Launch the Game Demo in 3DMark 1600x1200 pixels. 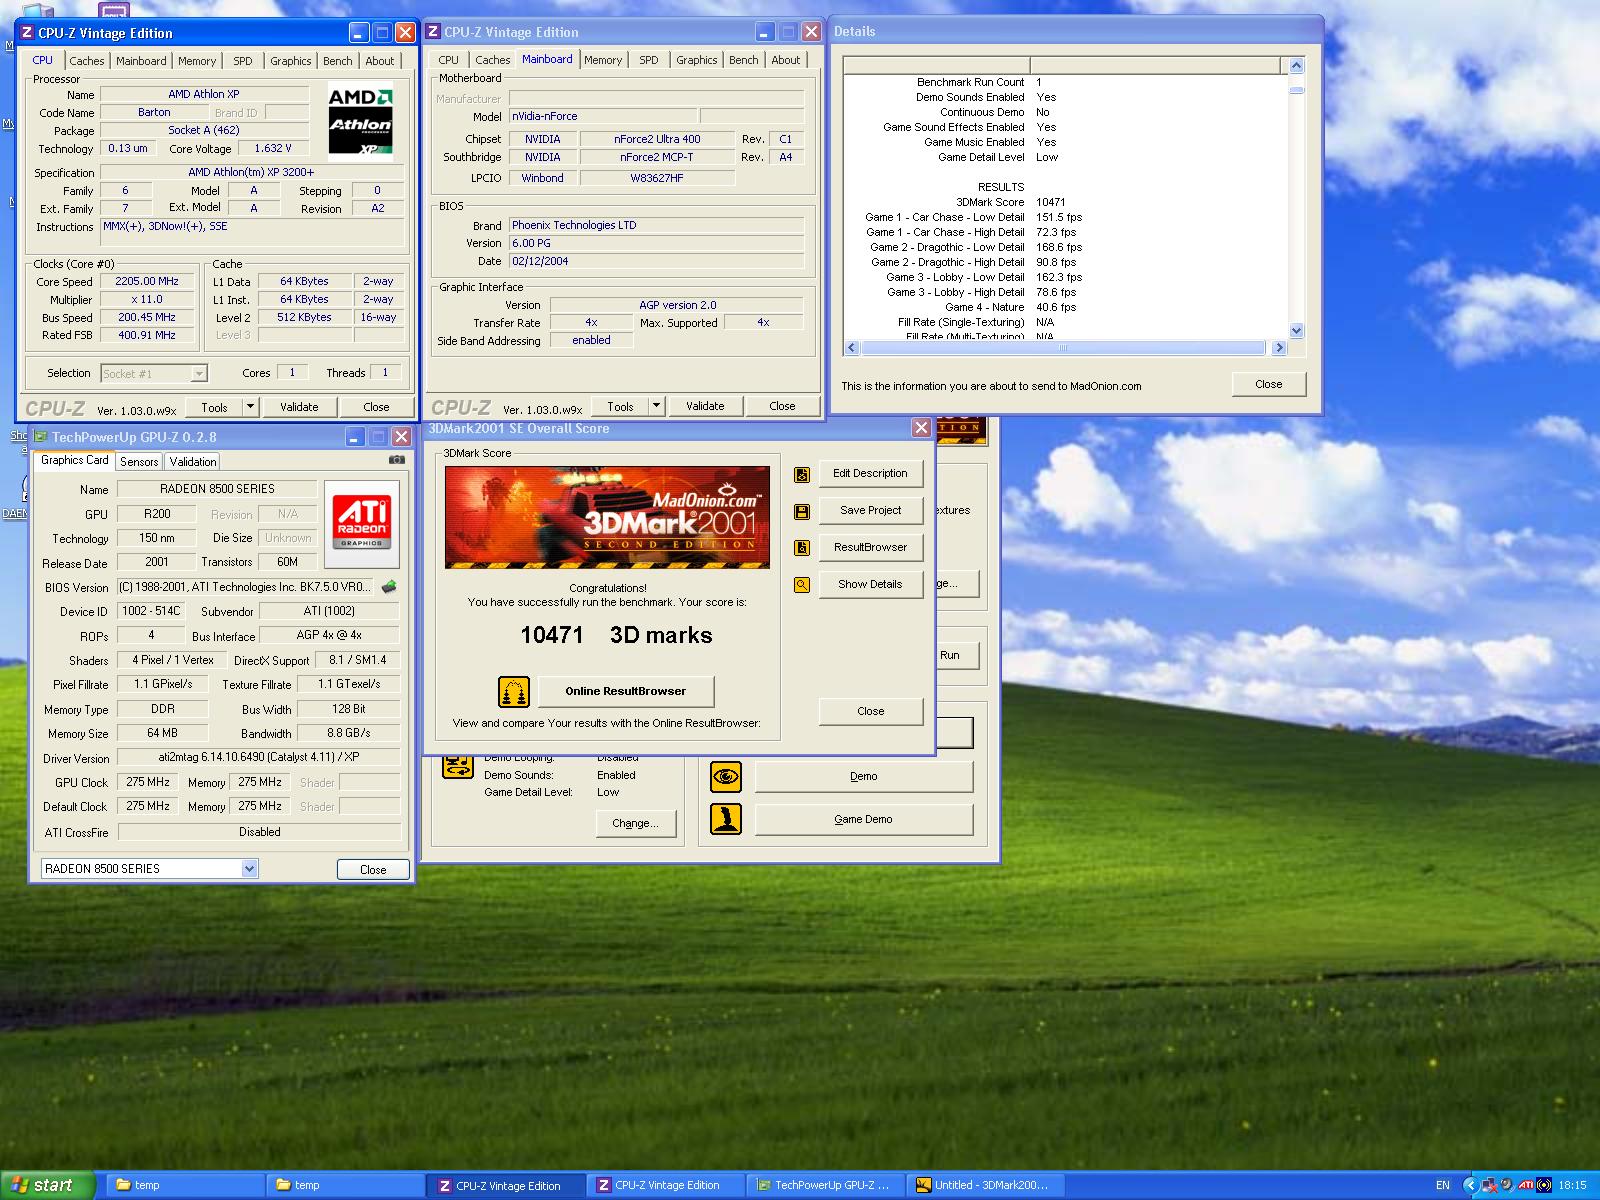(x=863, y=820)
